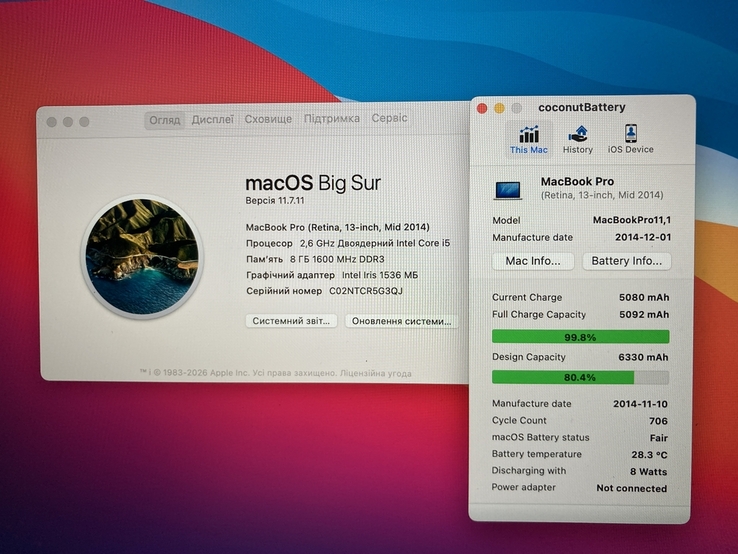Click the 80.4% capacity progress bar

point(580,377)
